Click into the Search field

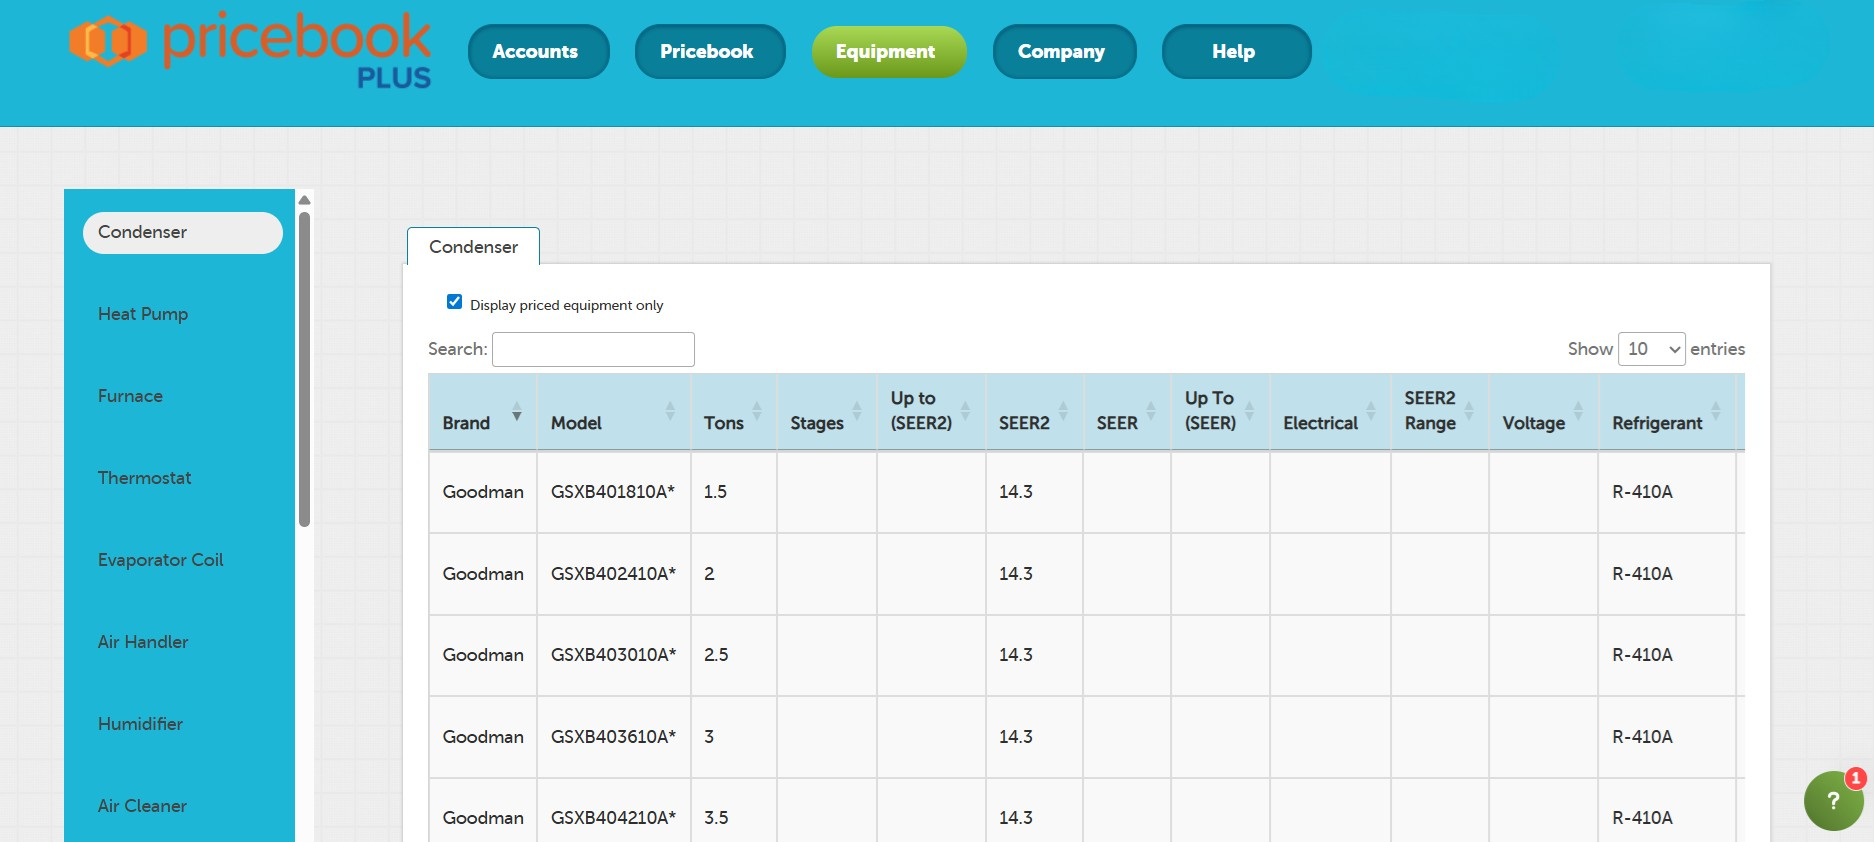pos(593,350)
